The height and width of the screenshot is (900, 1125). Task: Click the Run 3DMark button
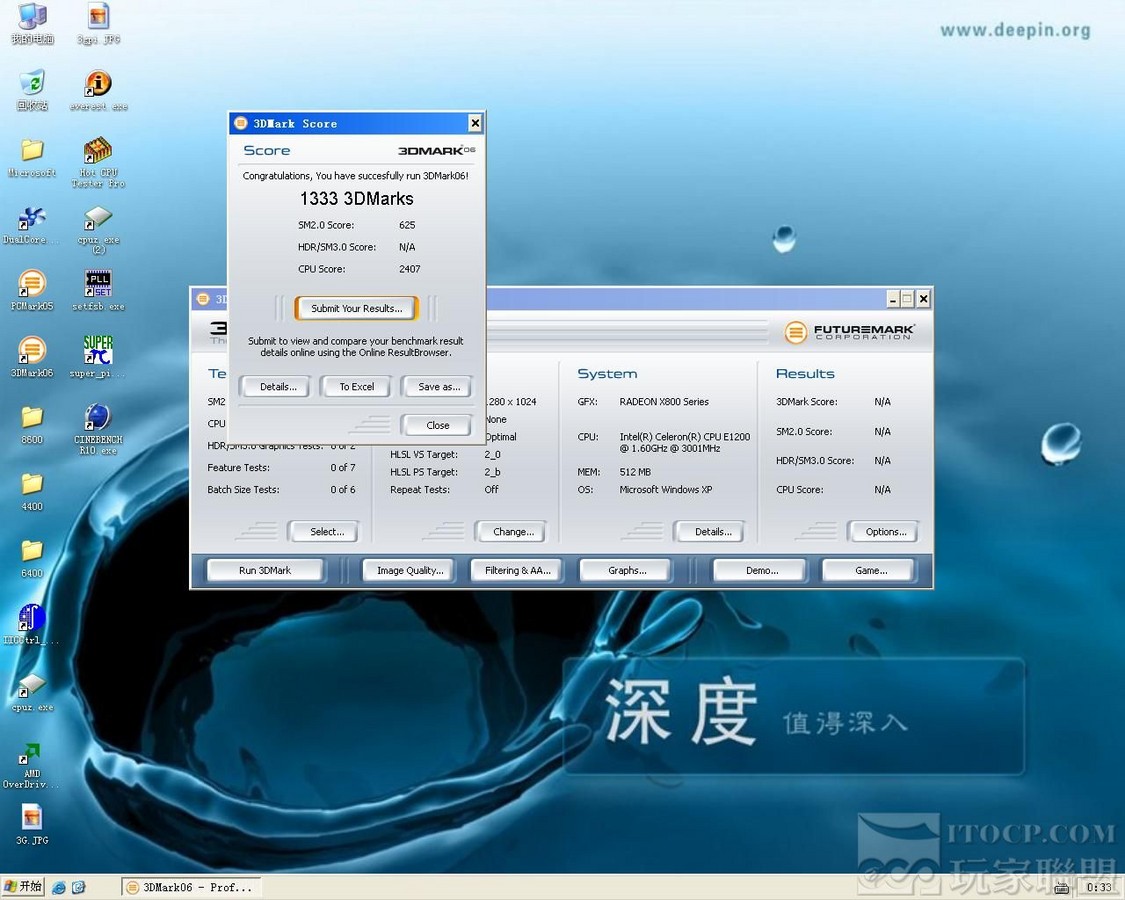[265, 571]
